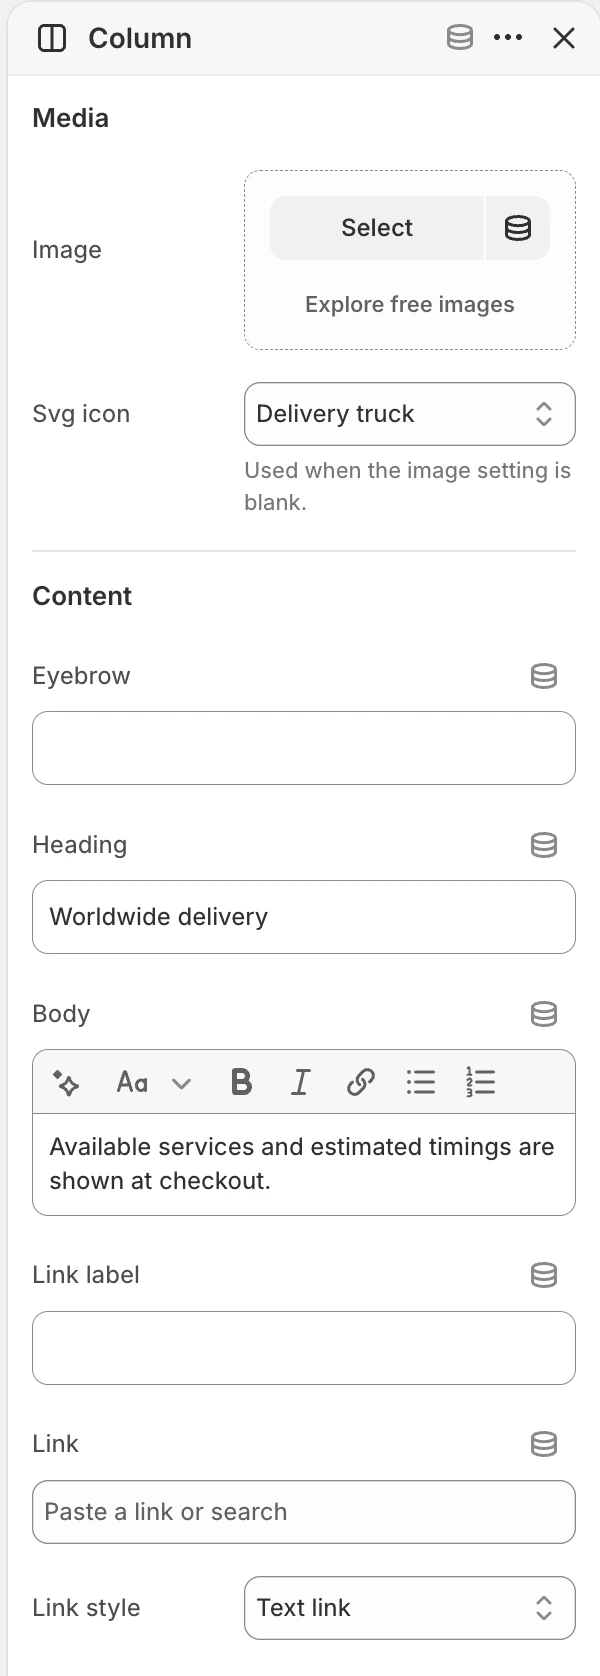Open the three-dot more options menu
This screenshot has width=600, height=1676.
point(508,38)
